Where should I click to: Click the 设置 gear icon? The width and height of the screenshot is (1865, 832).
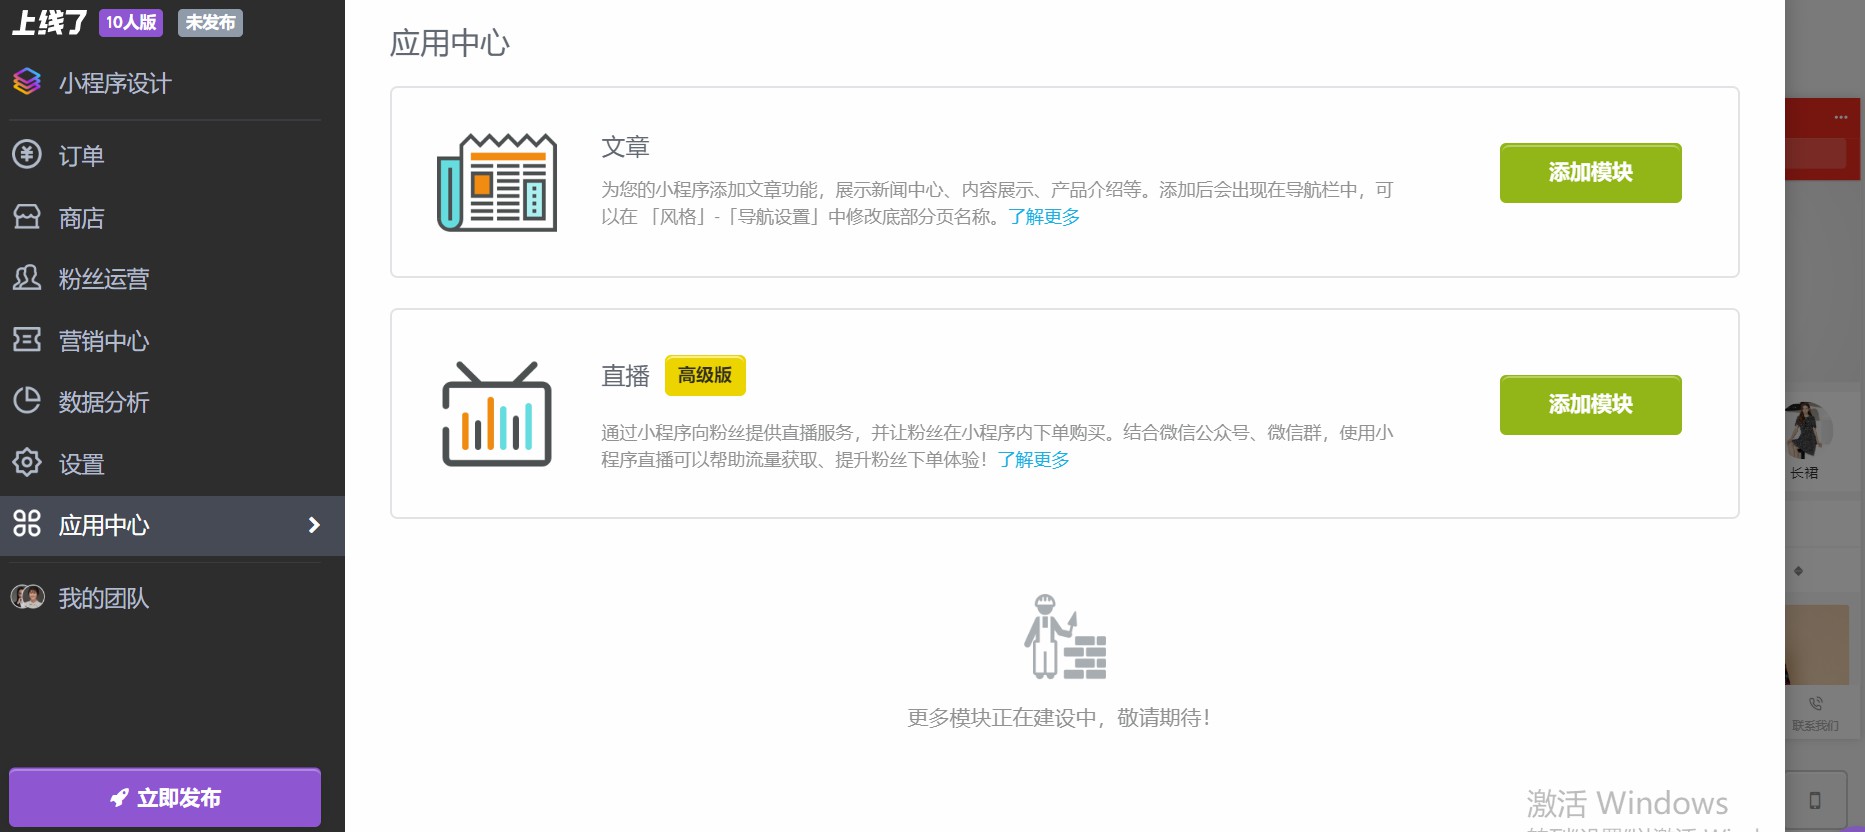[x=27, y=463]
